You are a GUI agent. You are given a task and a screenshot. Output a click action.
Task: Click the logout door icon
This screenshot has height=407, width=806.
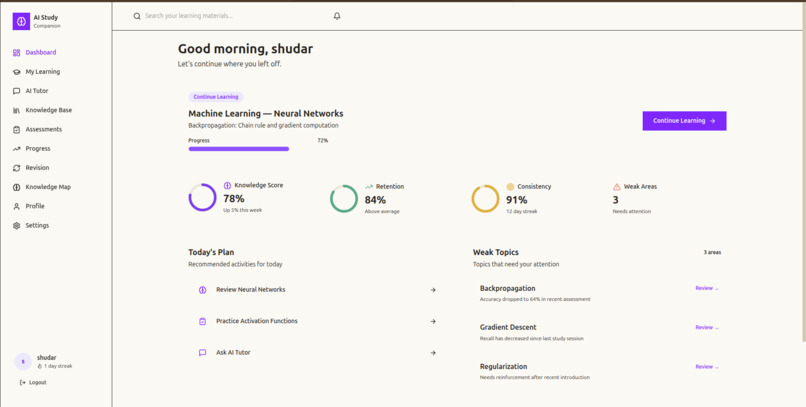tap(23, 382)
